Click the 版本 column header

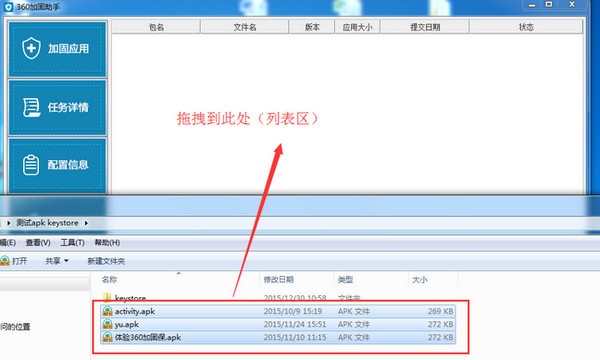(x=312, y=27)
